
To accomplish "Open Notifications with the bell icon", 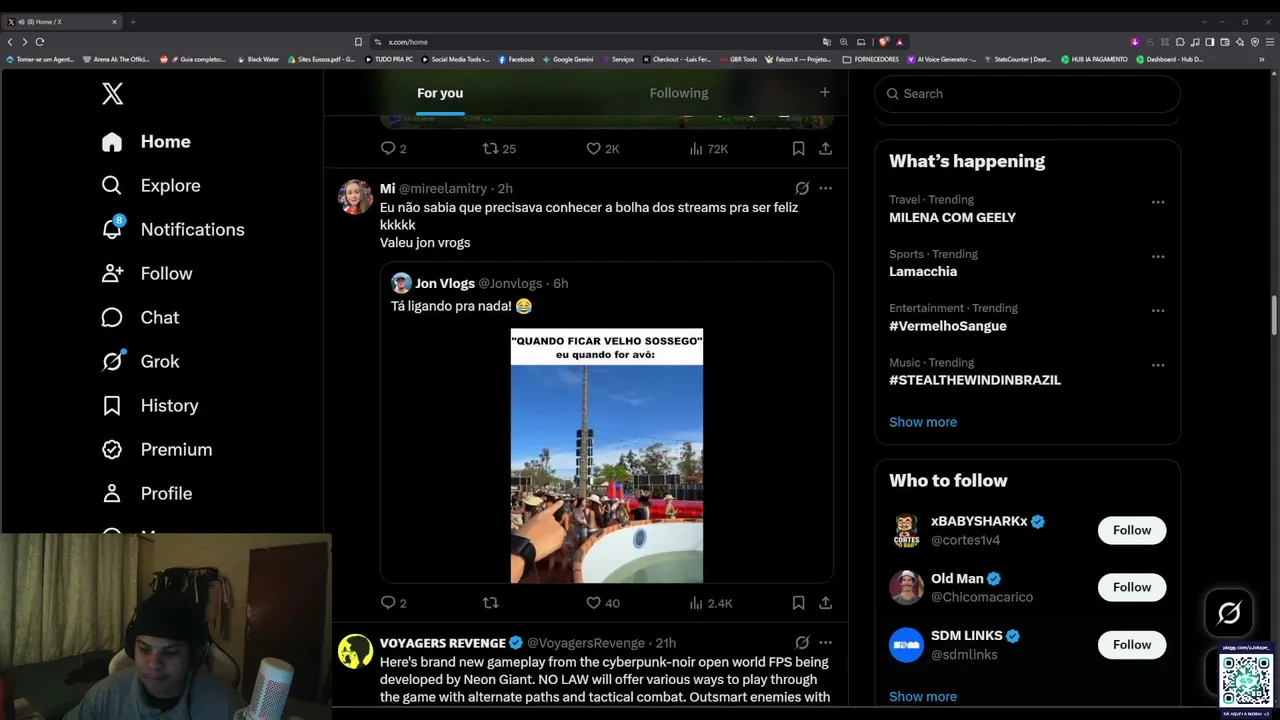I will [173, 230].
